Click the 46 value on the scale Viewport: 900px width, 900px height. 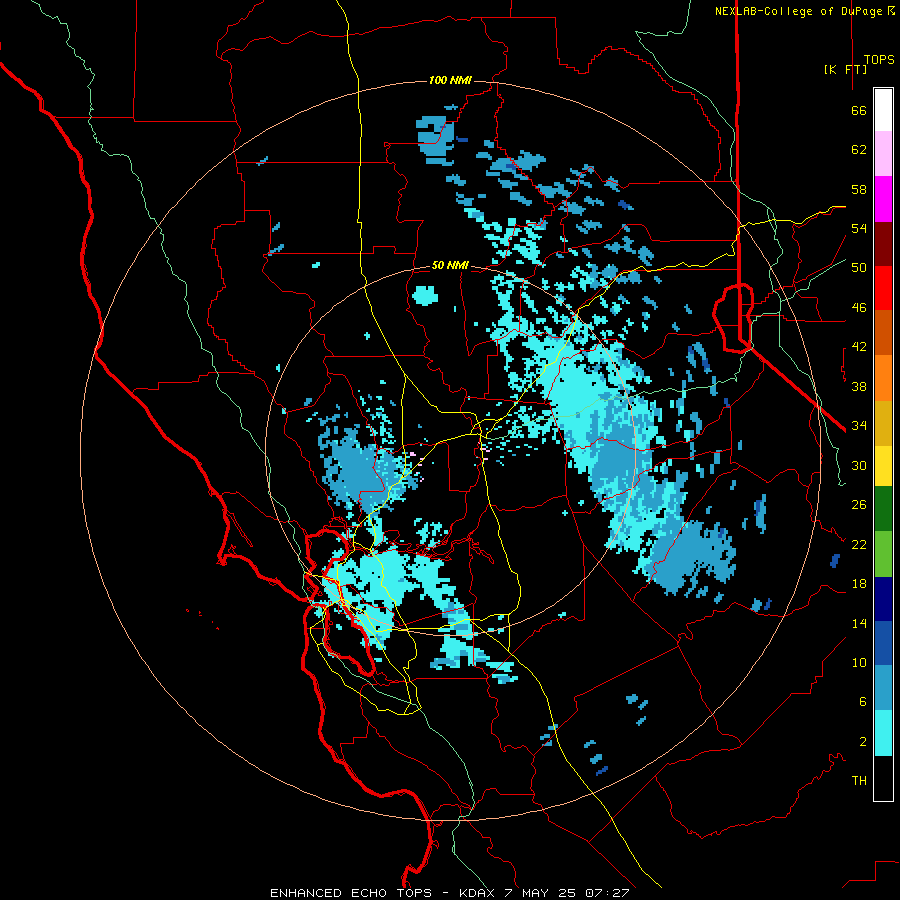(859, 307)
